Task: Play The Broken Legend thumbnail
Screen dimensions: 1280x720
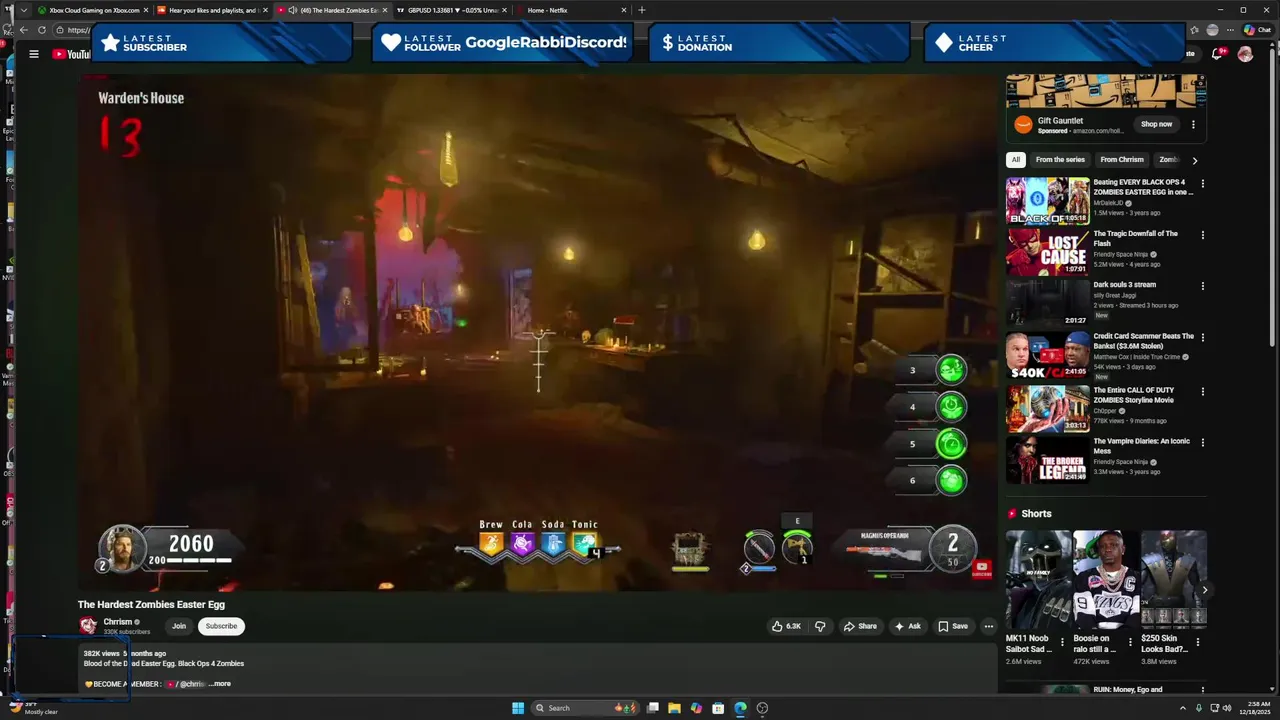Action: click(1047, 460)
